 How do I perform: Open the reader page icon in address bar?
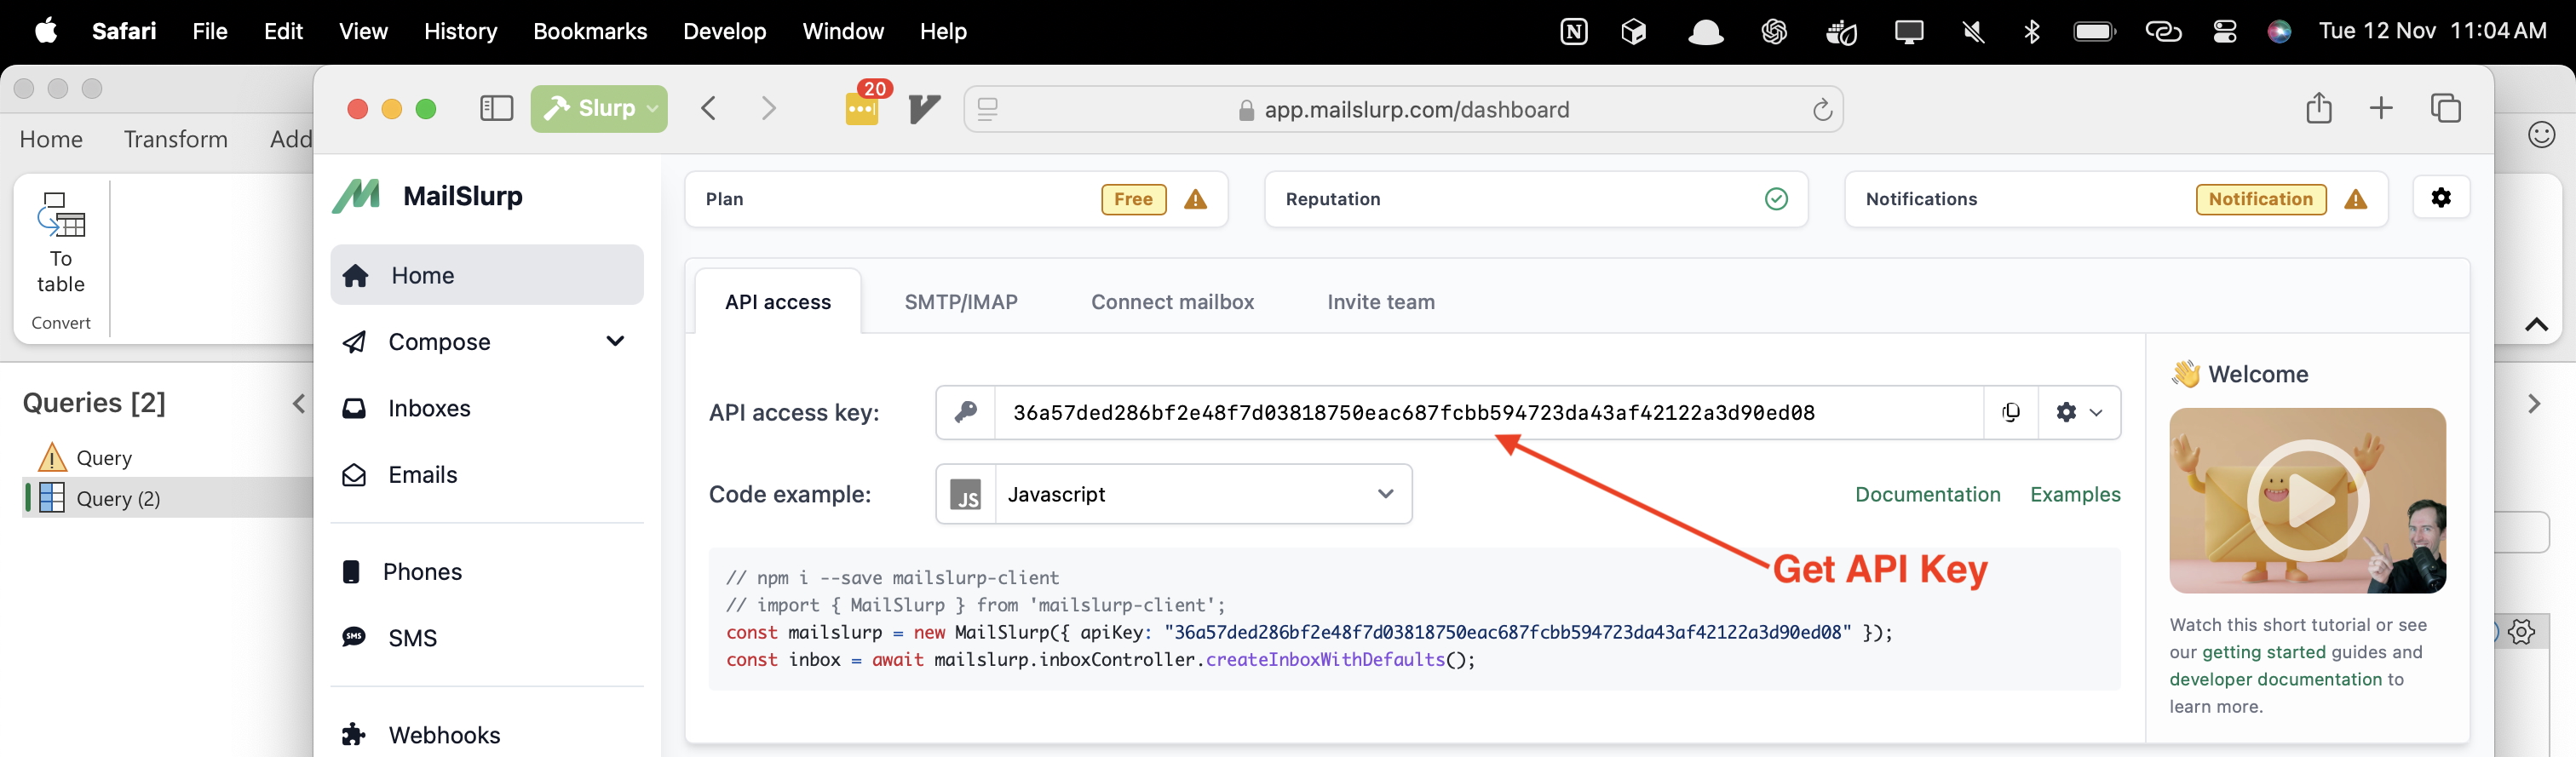pos(987,109)
